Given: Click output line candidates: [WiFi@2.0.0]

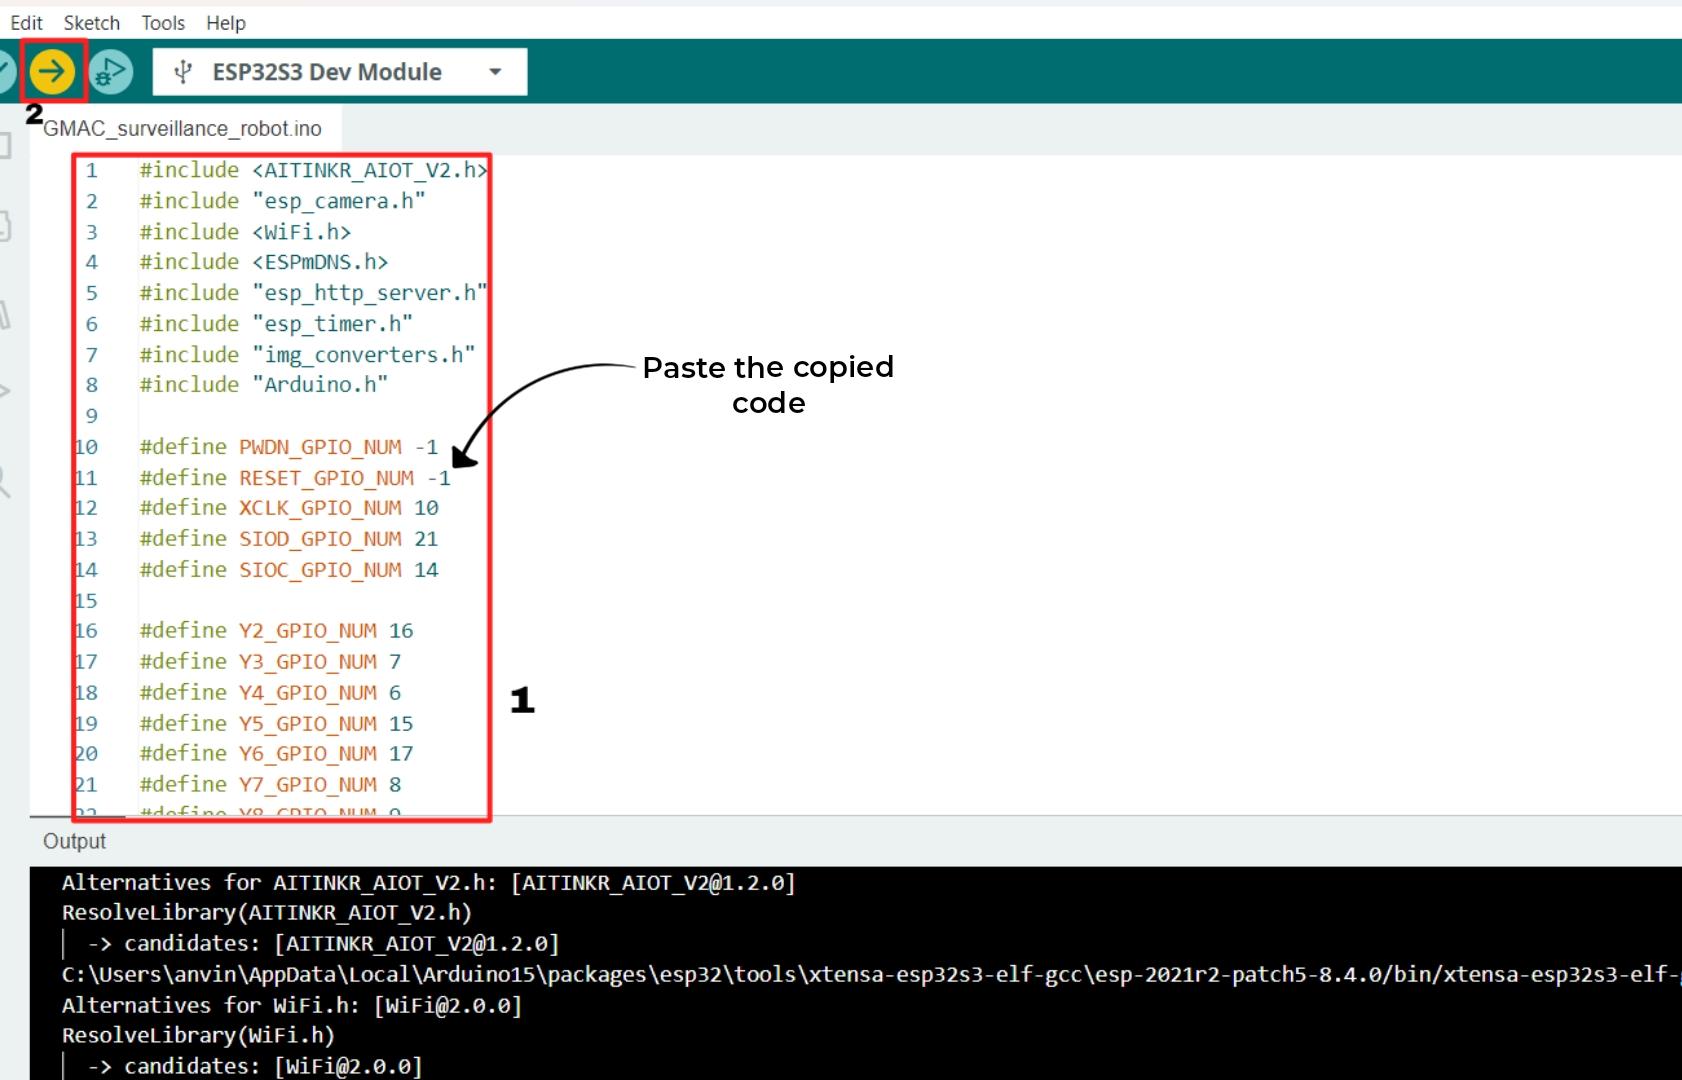Looking at the screenshot, I should (255, 1067).
